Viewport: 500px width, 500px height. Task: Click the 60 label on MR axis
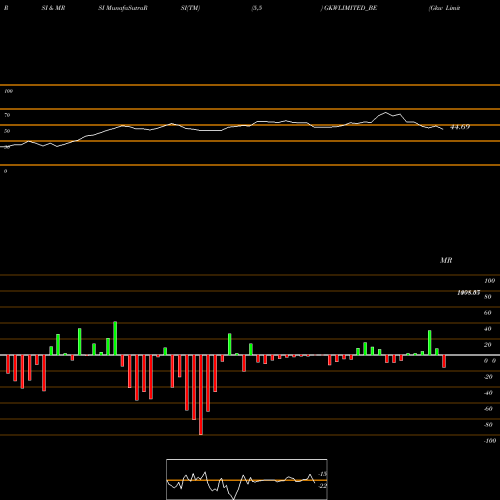(x=488, y=313)
